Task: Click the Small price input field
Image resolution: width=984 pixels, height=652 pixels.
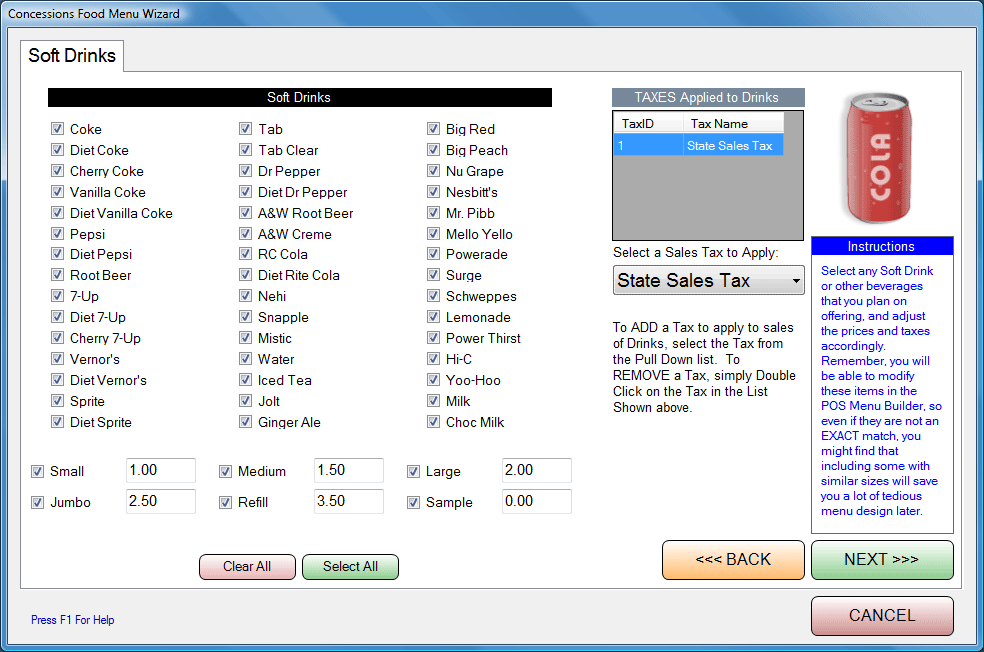Action: coord(161,470)
